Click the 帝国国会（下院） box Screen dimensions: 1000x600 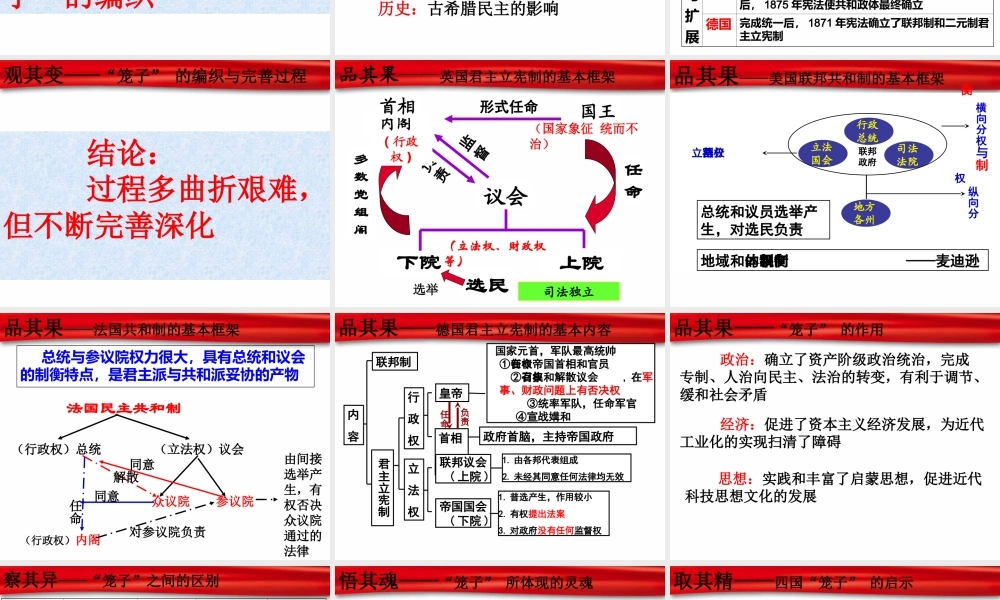click(463, 513)
